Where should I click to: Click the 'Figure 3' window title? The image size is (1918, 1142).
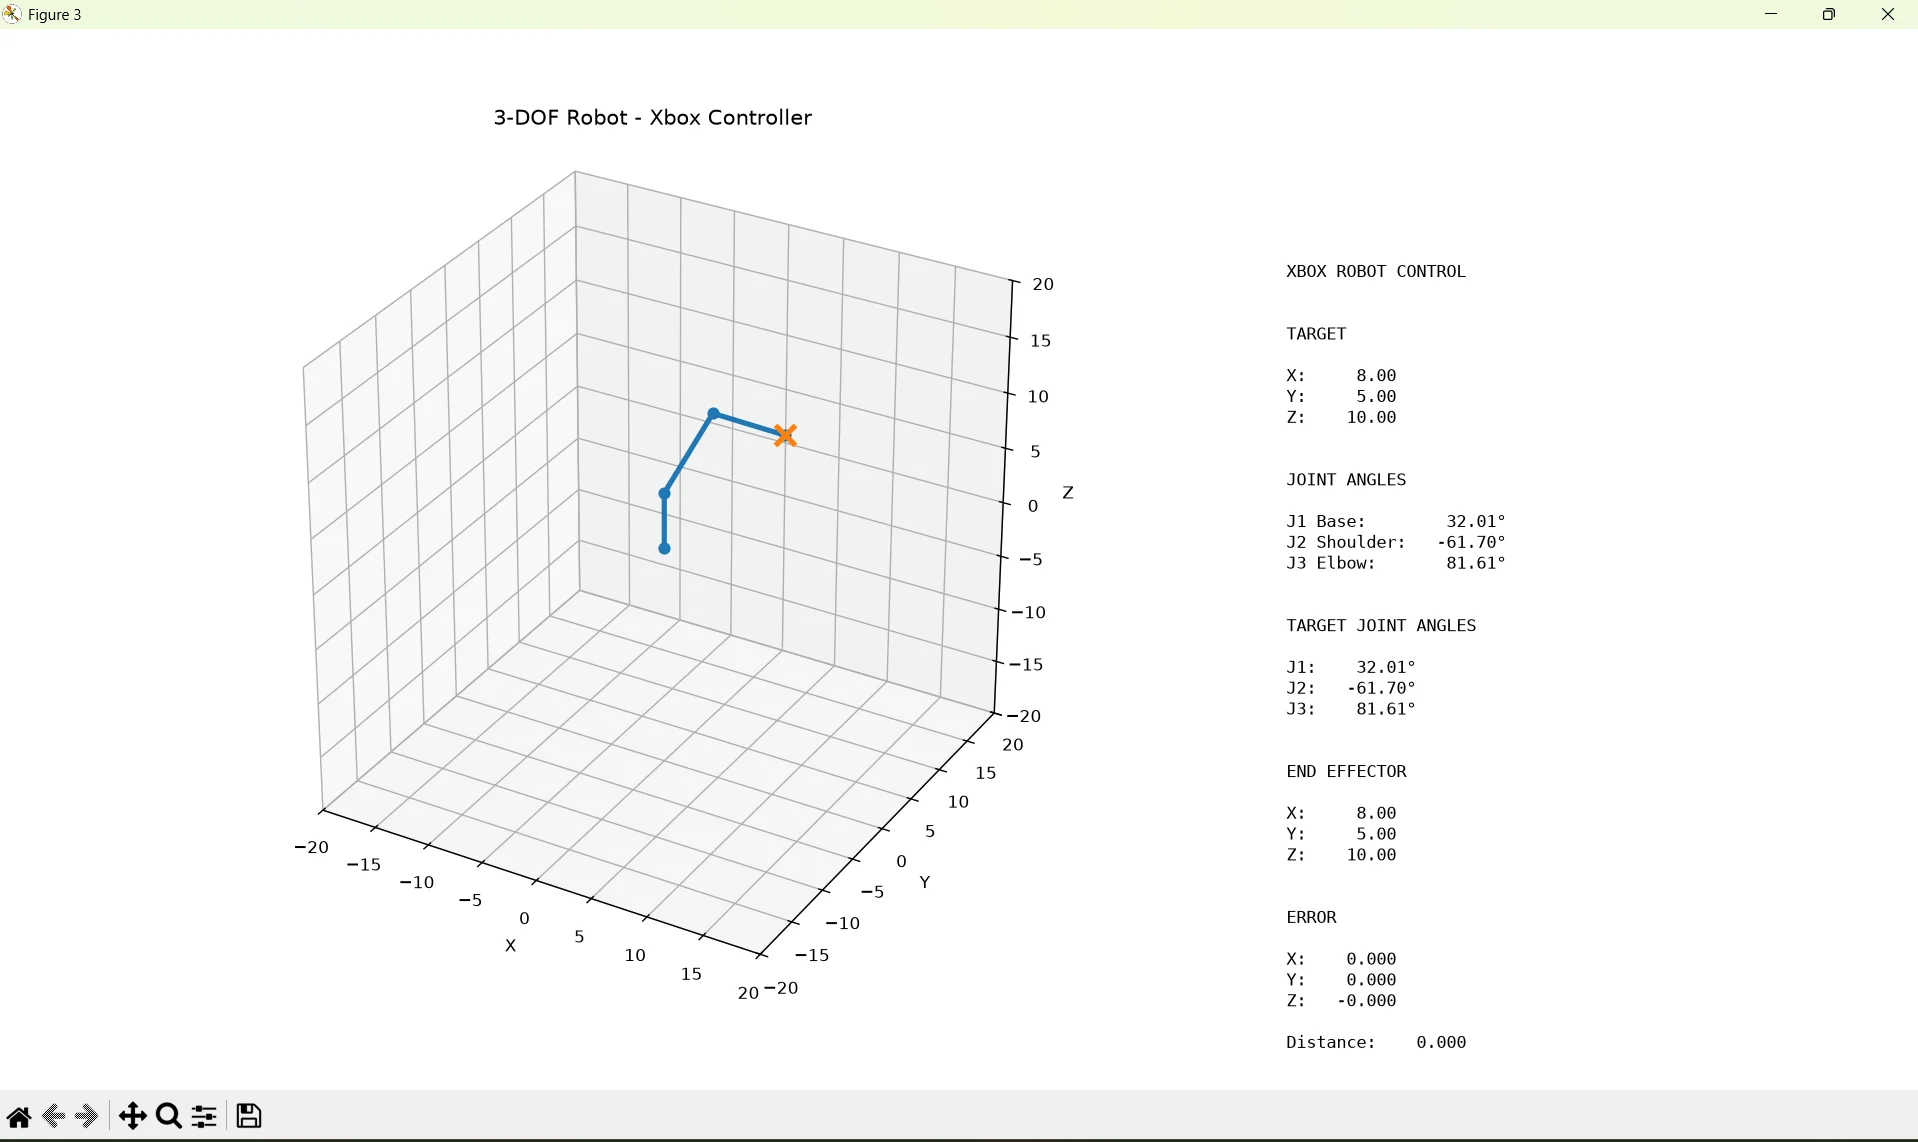click(x=56, y=15)
